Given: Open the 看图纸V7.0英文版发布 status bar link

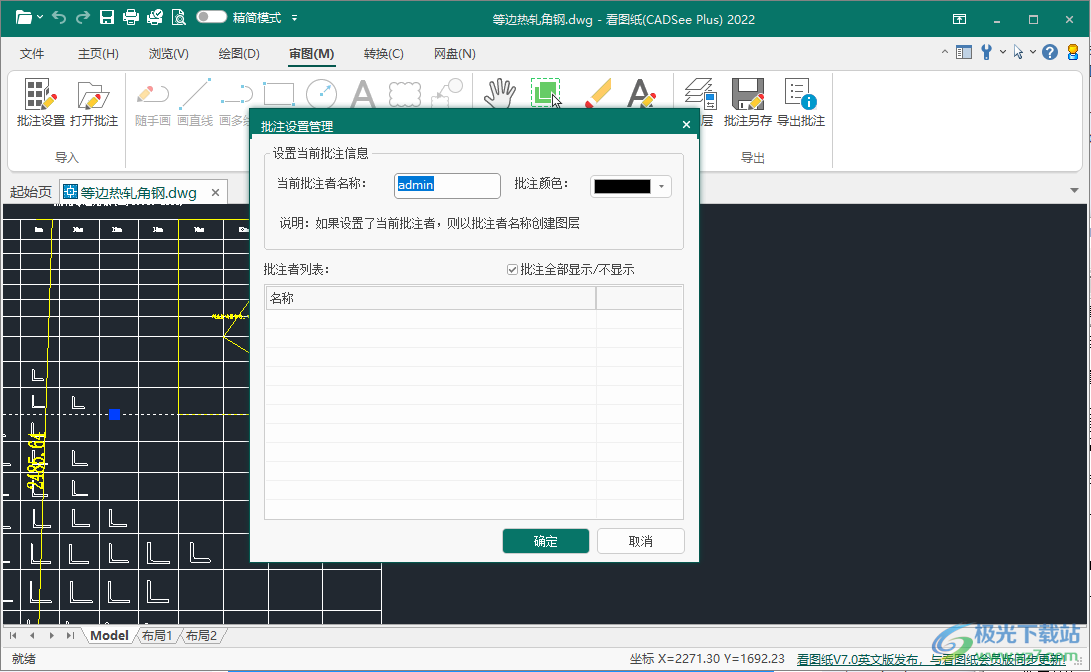Looking at the screenshot, I should click(931, 659).
